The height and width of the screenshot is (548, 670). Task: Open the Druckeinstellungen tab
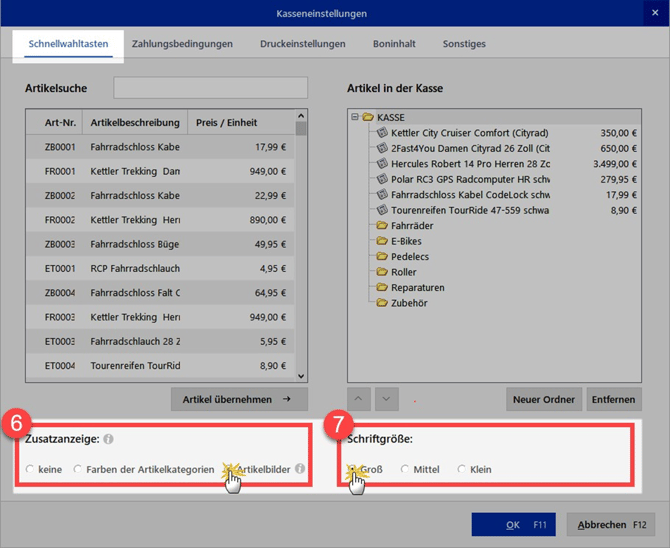[x=302, y=44]
